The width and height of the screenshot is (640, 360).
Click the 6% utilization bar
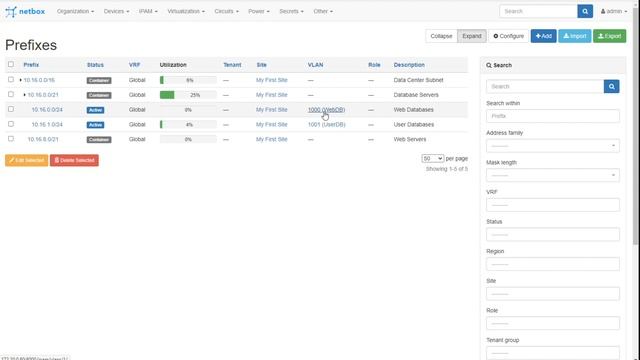click(x=188, y=80)
